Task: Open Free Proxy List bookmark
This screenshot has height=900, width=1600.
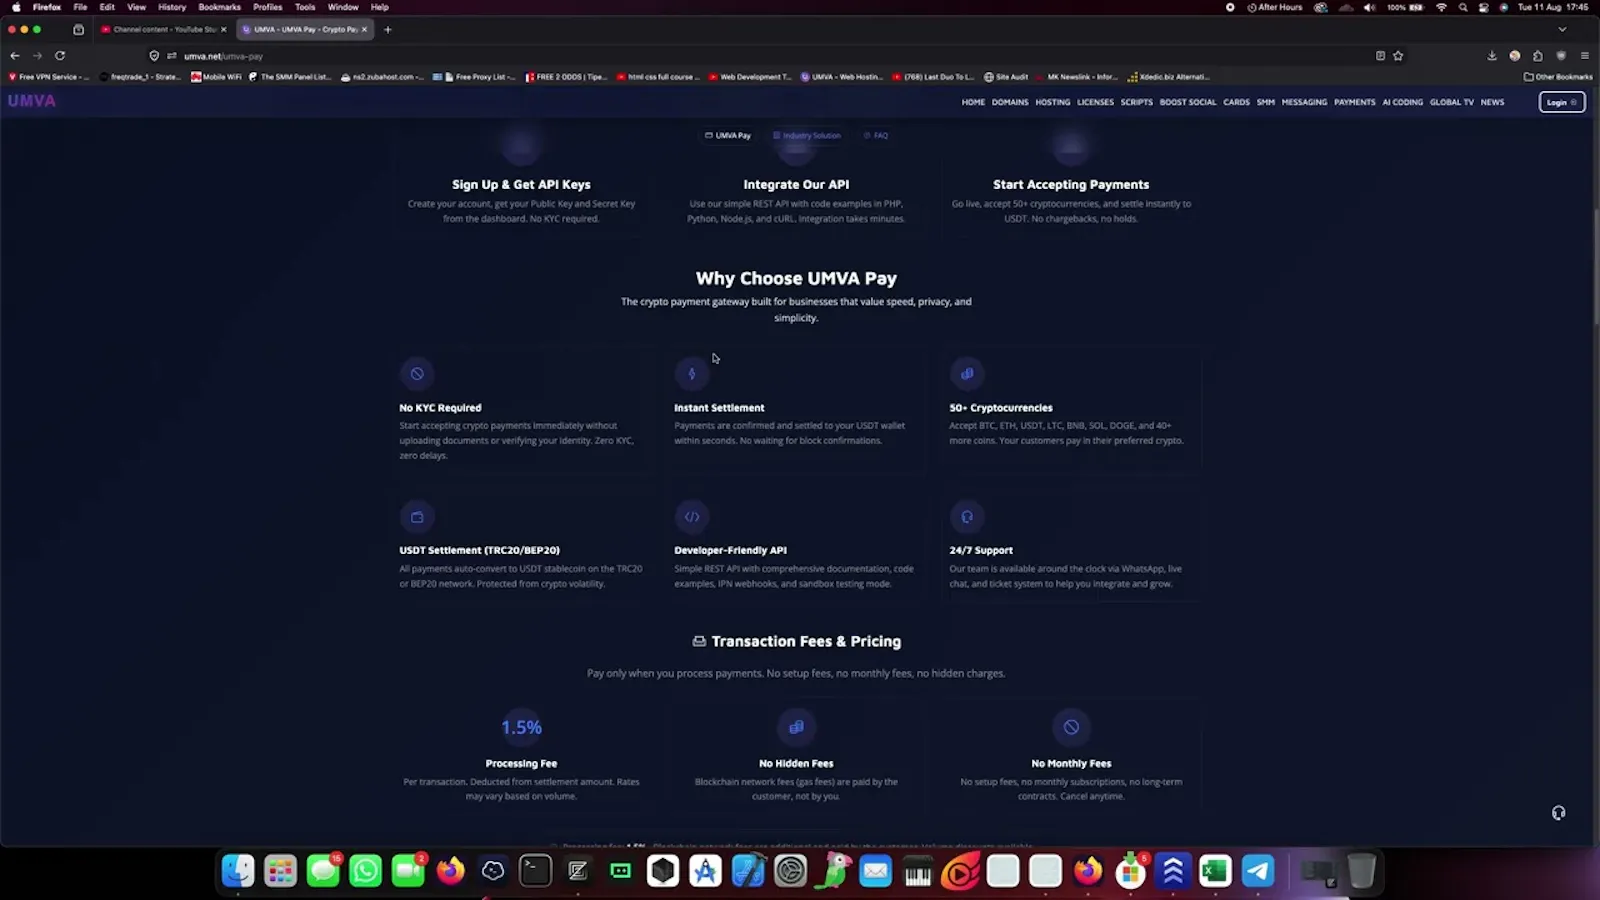Action: [474, 77]
